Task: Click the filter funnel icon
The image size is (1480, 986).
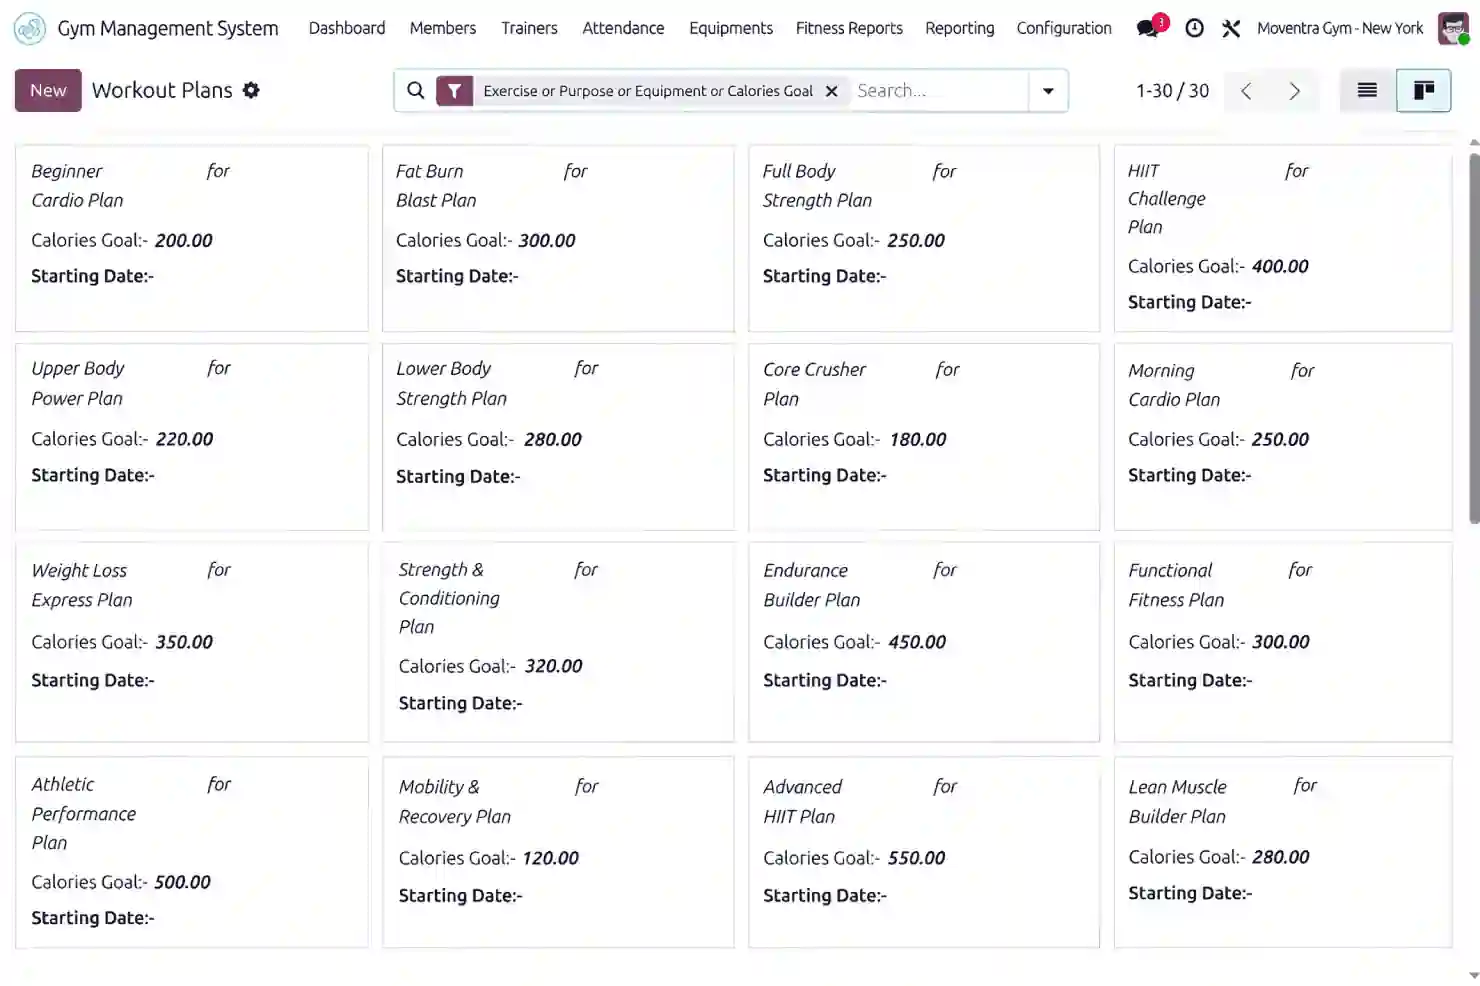Action: click(x=454, y=91)
